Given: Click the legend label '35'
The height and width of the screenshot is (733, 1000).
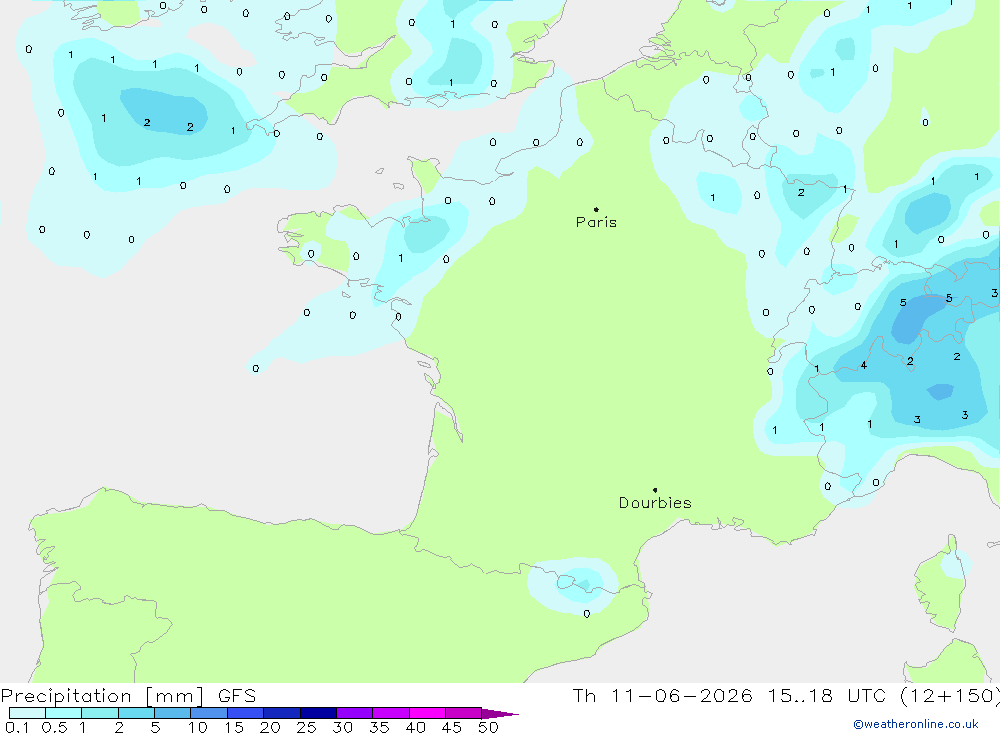Looking at the screenshot, I should point(379,727).
